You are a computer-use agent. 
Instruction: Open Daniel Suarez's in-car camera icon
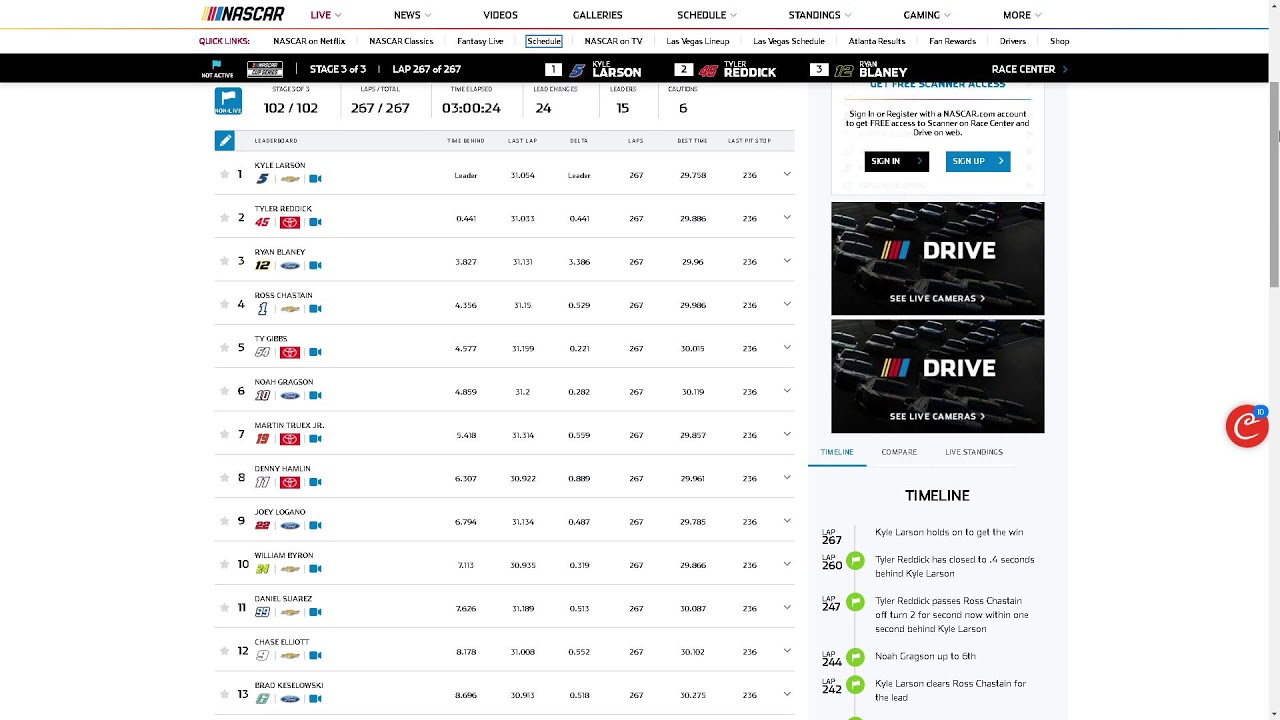(315, 612)
